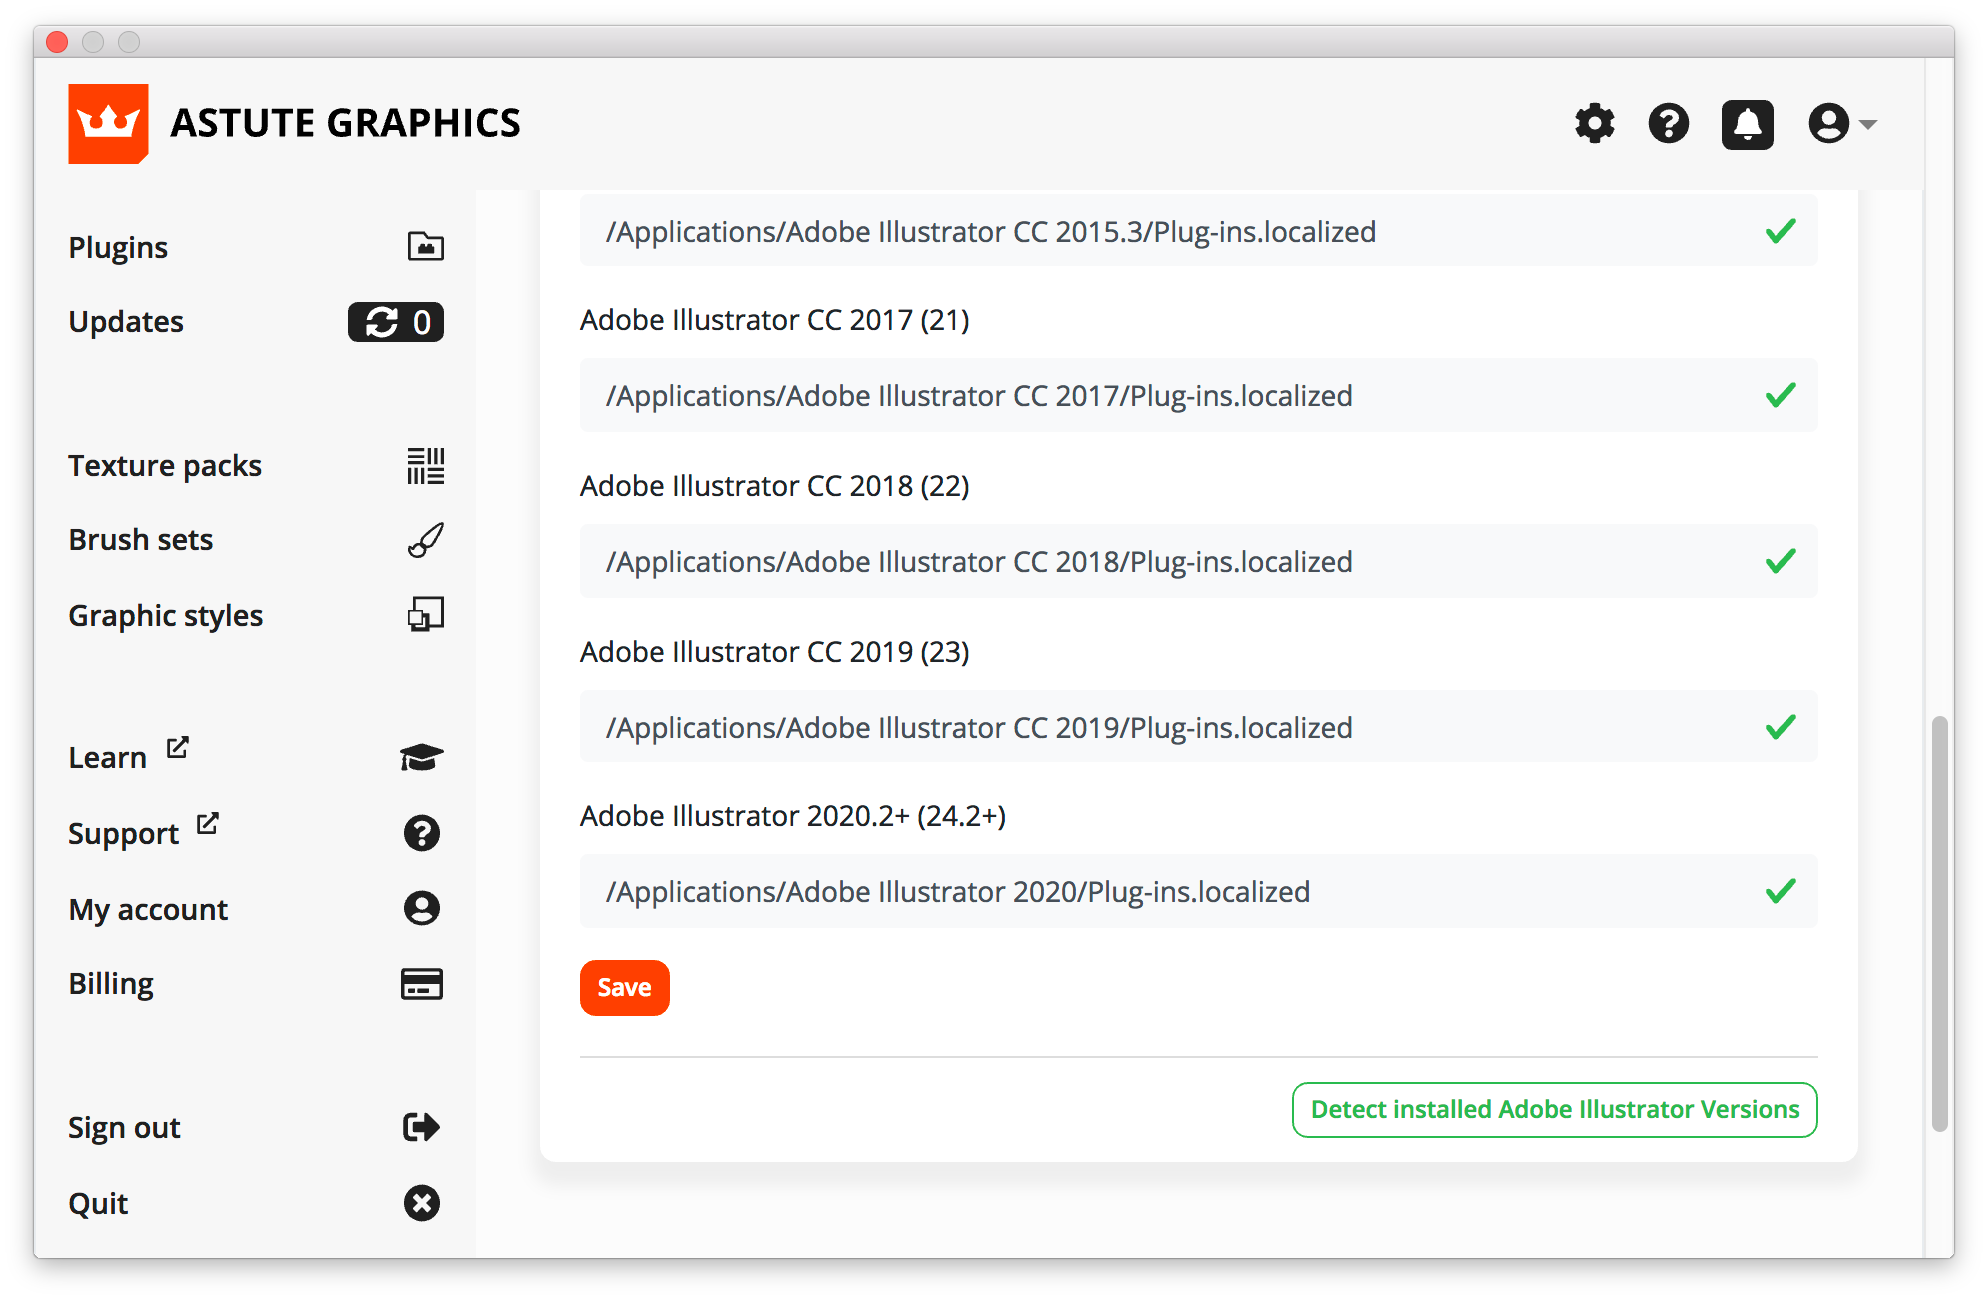
Task: Click the Sign out arrow icon
Action: pyautogui.click(x=421, y=1127)
